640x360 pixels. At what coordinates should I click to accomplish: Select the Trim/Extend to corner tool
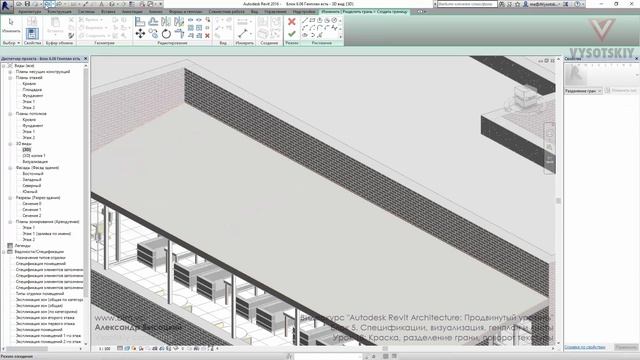click(179, 33)
